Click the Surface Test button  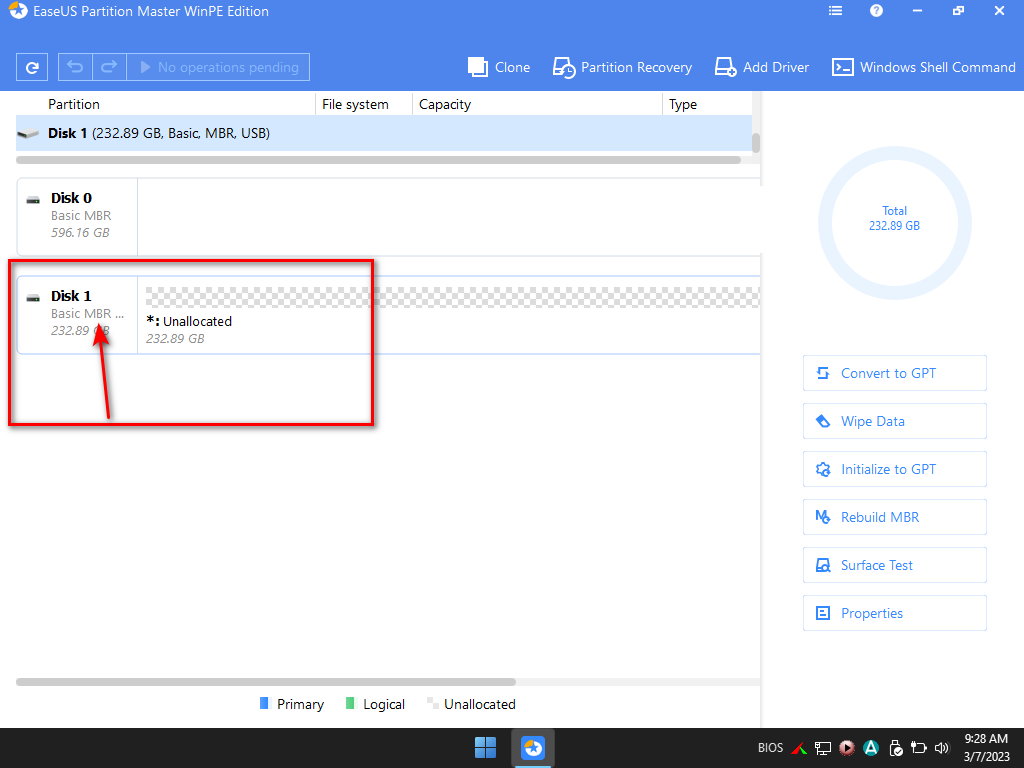click(895, 565)
